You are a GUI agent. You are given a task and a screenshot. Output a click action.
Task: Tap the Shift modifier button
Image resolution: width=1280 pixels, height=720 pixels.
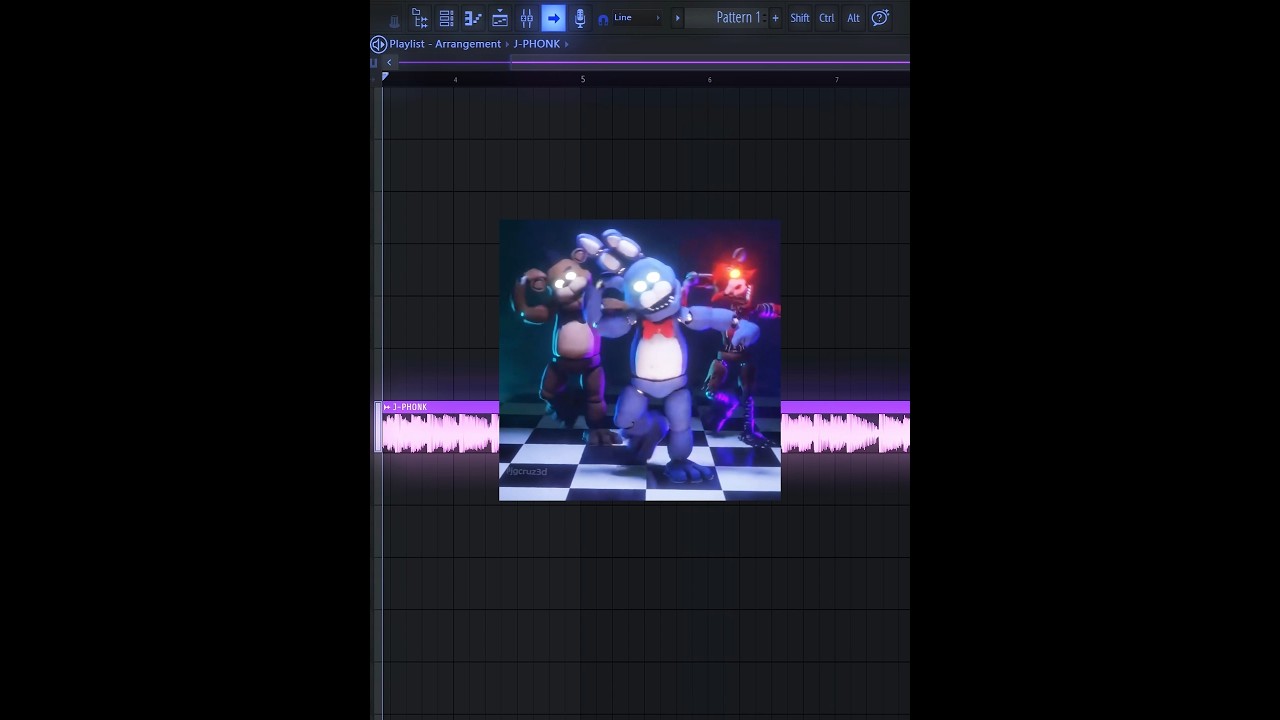[x=800, y=18]
